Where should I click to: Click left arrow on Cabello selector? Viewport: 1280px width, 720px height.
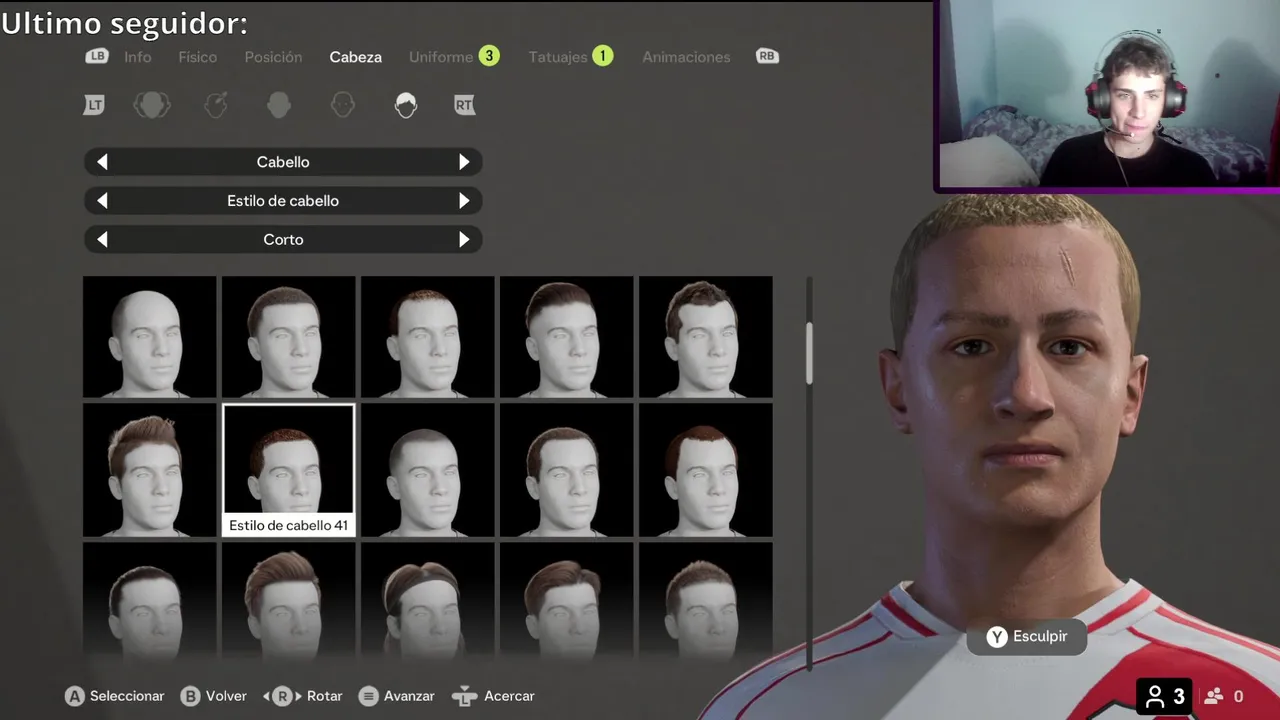coord(102,162)
